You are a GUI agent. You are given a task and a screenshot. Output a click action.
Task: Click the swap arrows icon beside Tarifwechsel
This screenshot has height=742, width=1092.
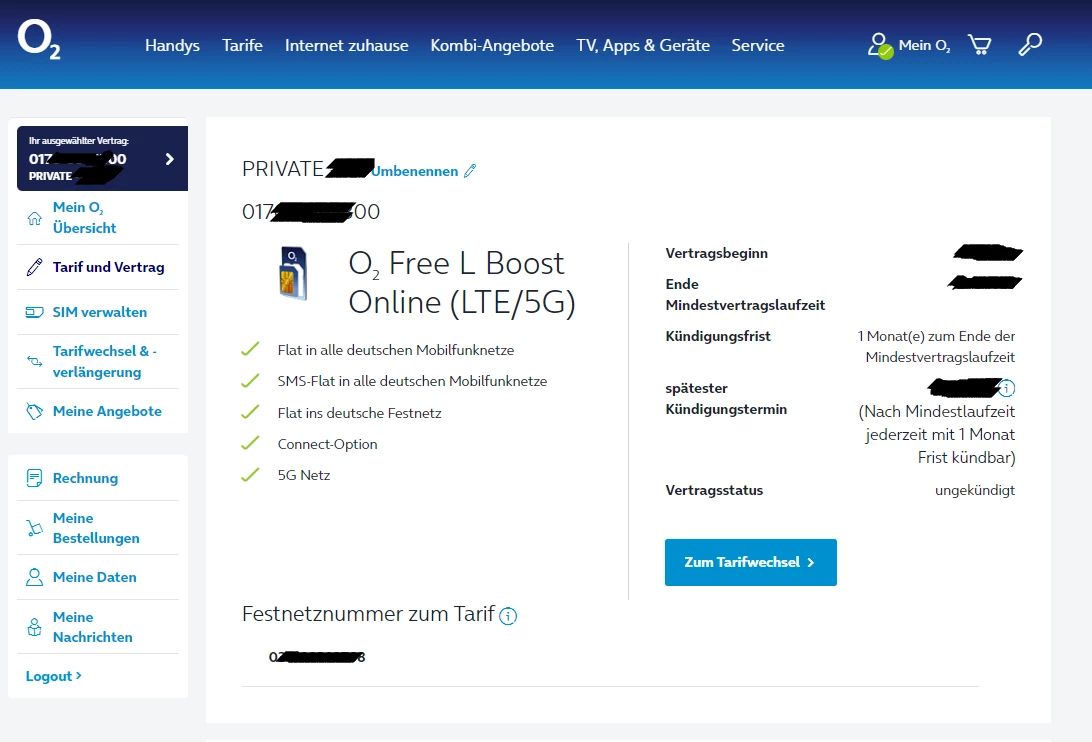(x=34, y=361)
